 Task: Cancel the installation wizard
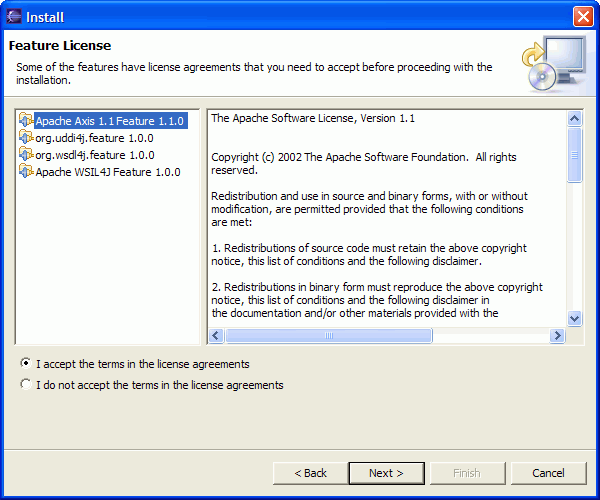tap(548, 473)
